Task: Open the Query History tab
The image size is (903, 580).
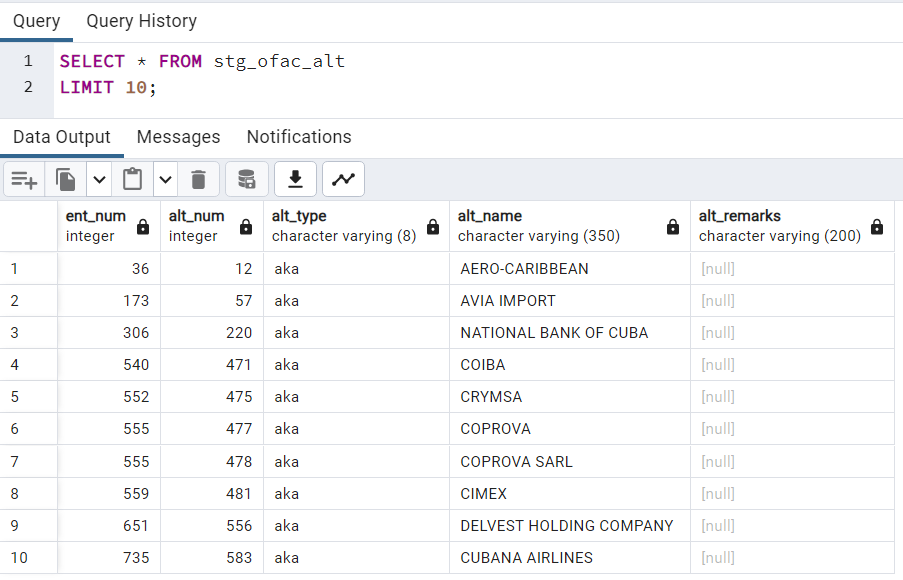Action: click(142, 21)
